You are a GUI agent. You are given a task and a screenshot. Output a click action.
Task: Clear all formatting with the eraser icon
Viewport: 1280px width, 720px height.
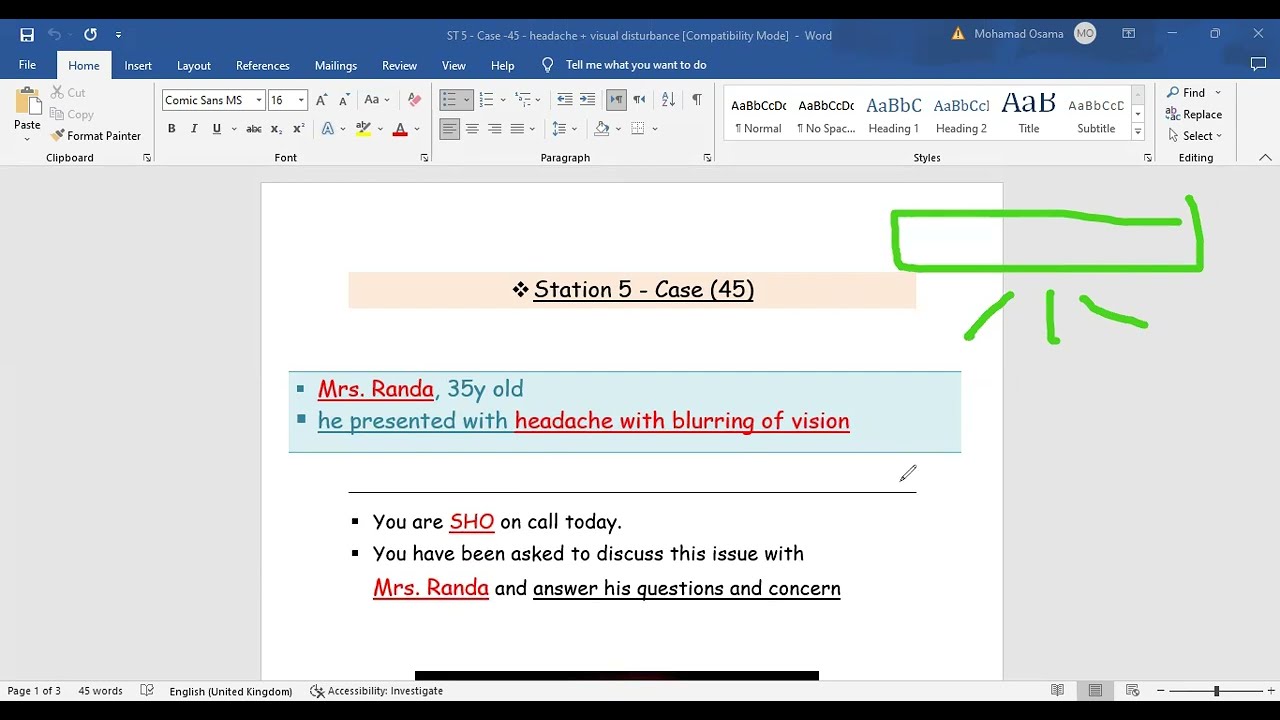[414, 100]
